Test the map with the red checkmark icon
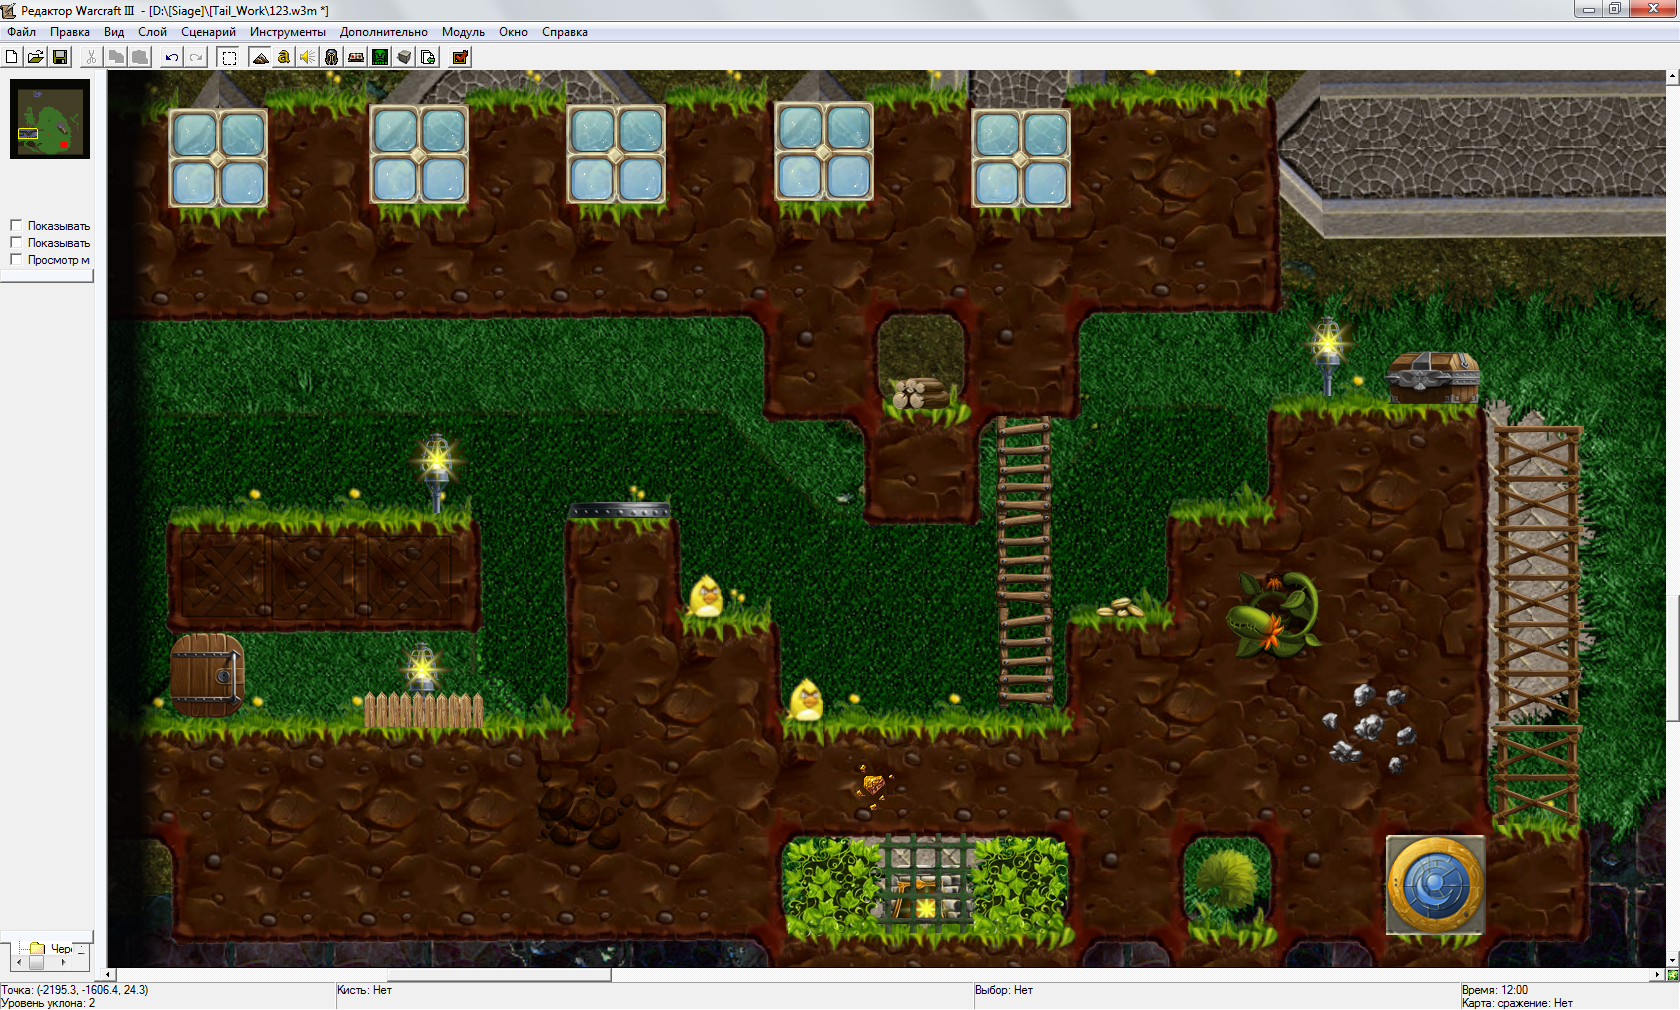 click(461, 57)
